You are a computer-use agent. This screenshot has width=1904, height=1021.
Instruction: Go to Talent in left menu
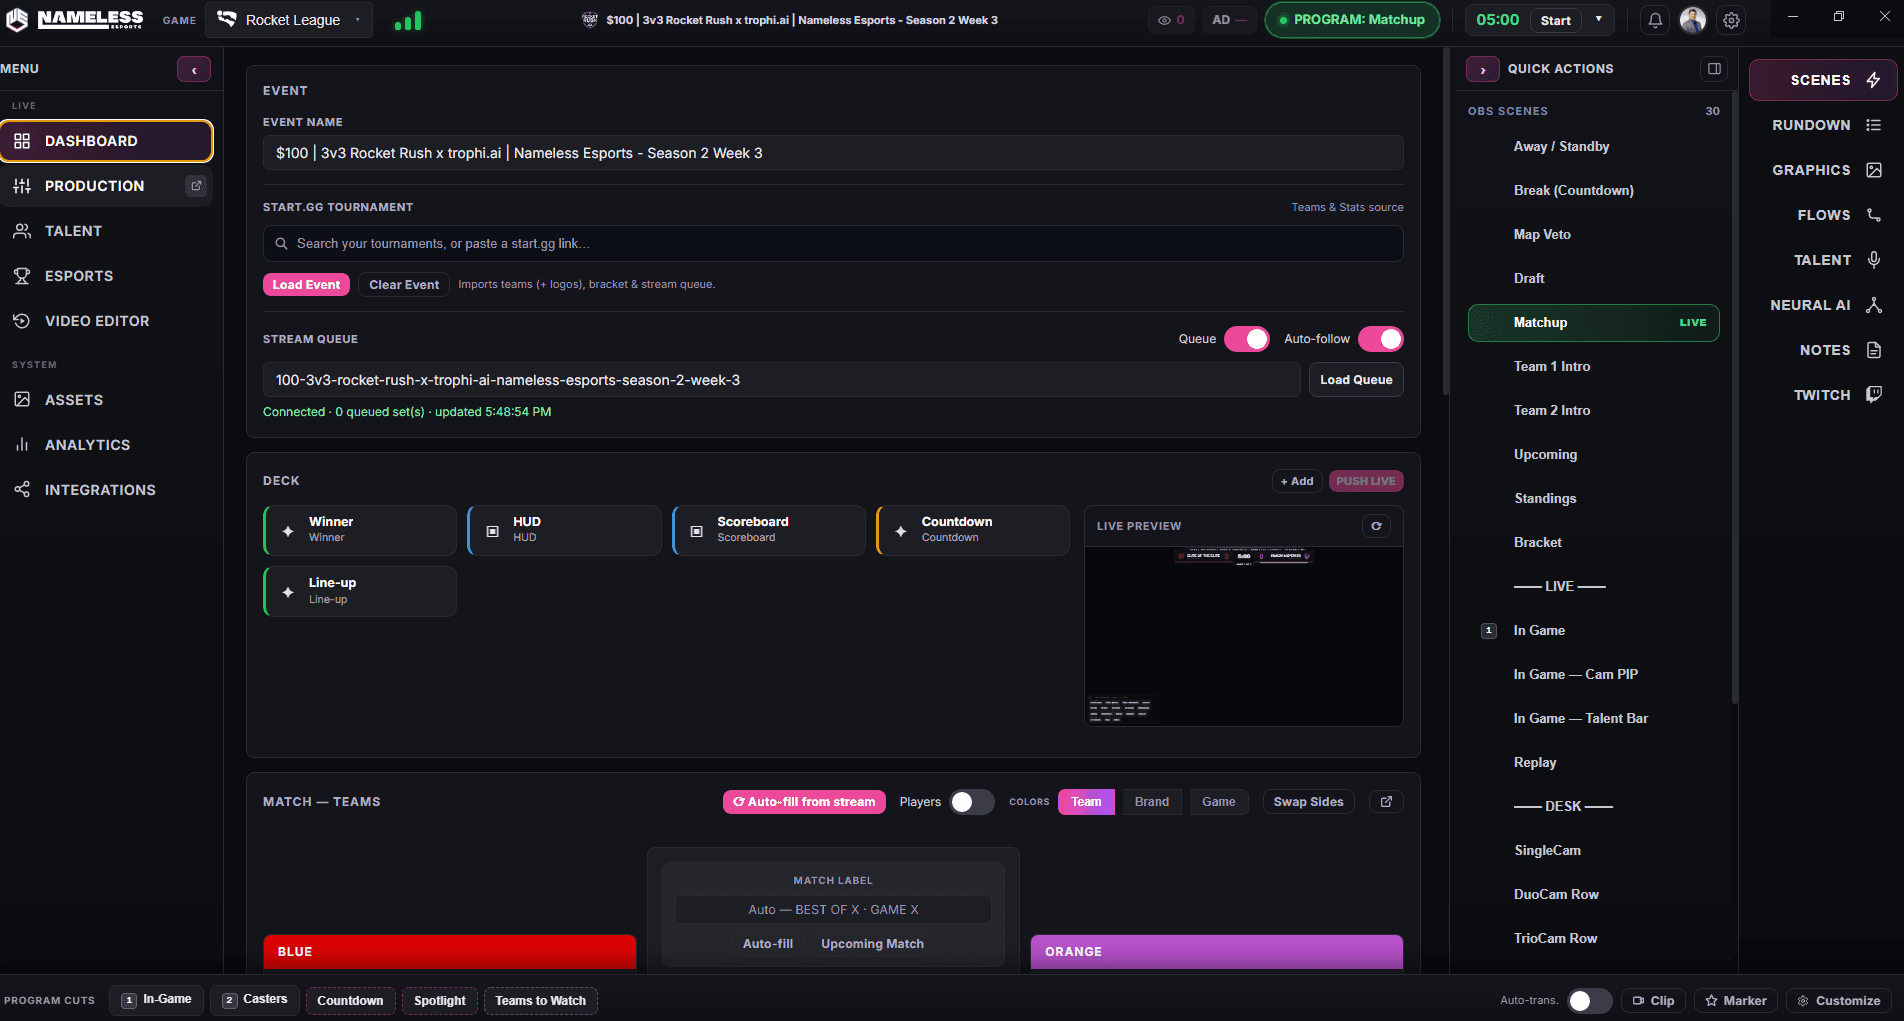point(107,231)
